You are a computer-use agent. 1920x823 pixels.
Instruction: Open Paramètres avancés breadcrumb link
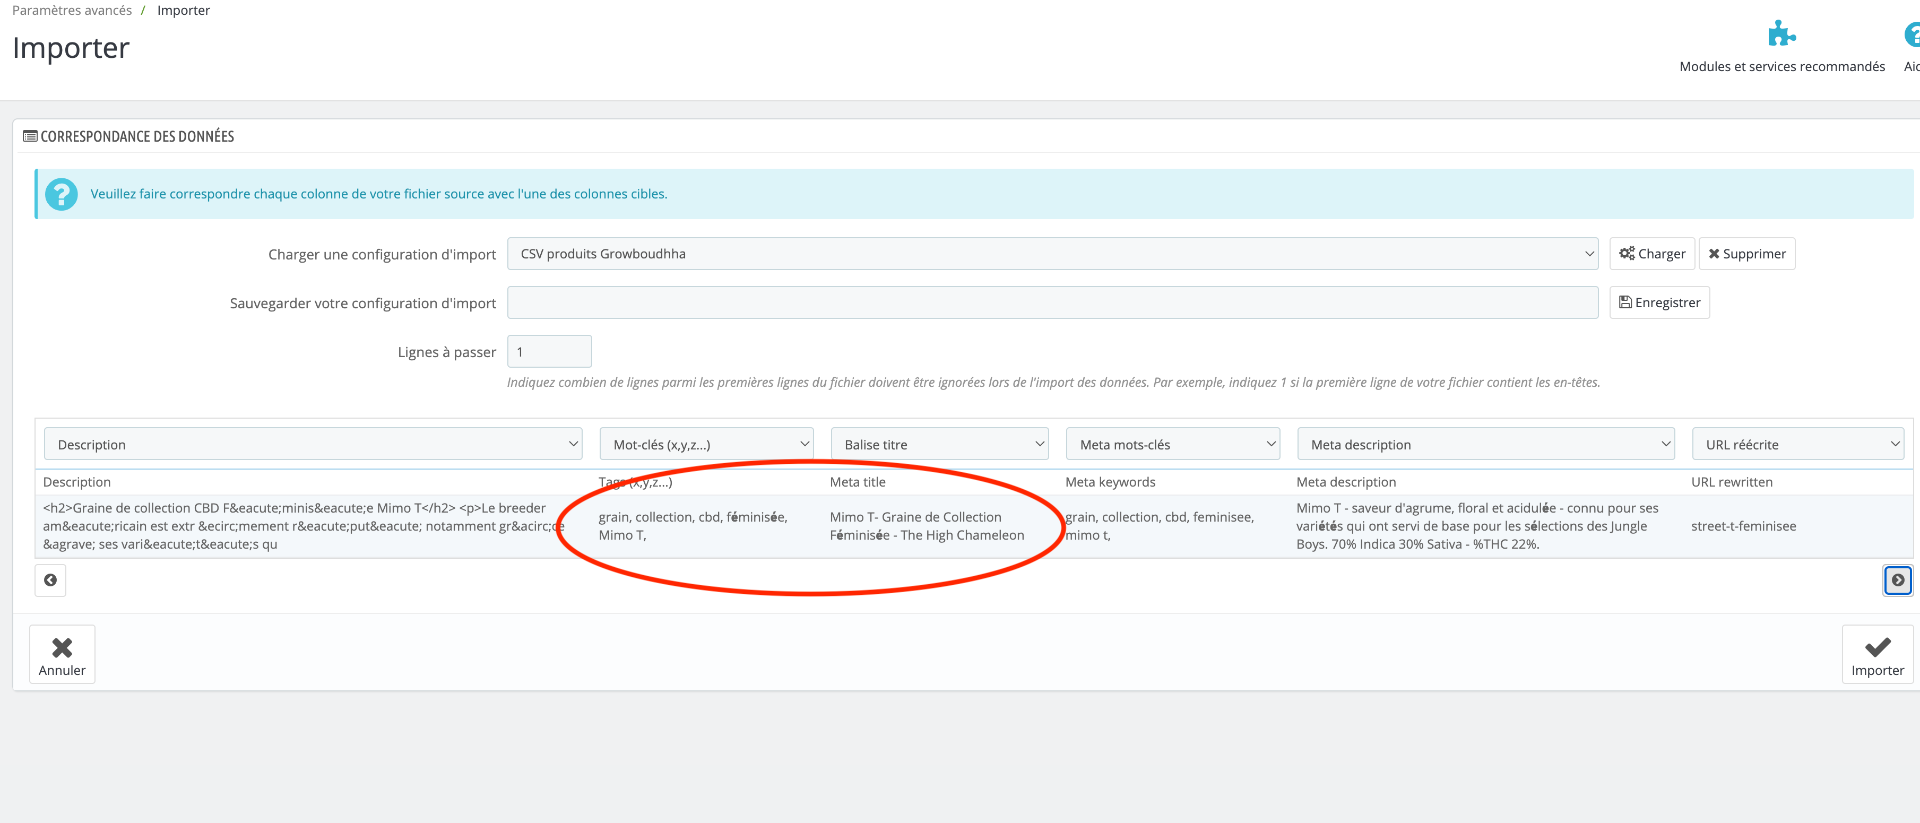[72, 10]
